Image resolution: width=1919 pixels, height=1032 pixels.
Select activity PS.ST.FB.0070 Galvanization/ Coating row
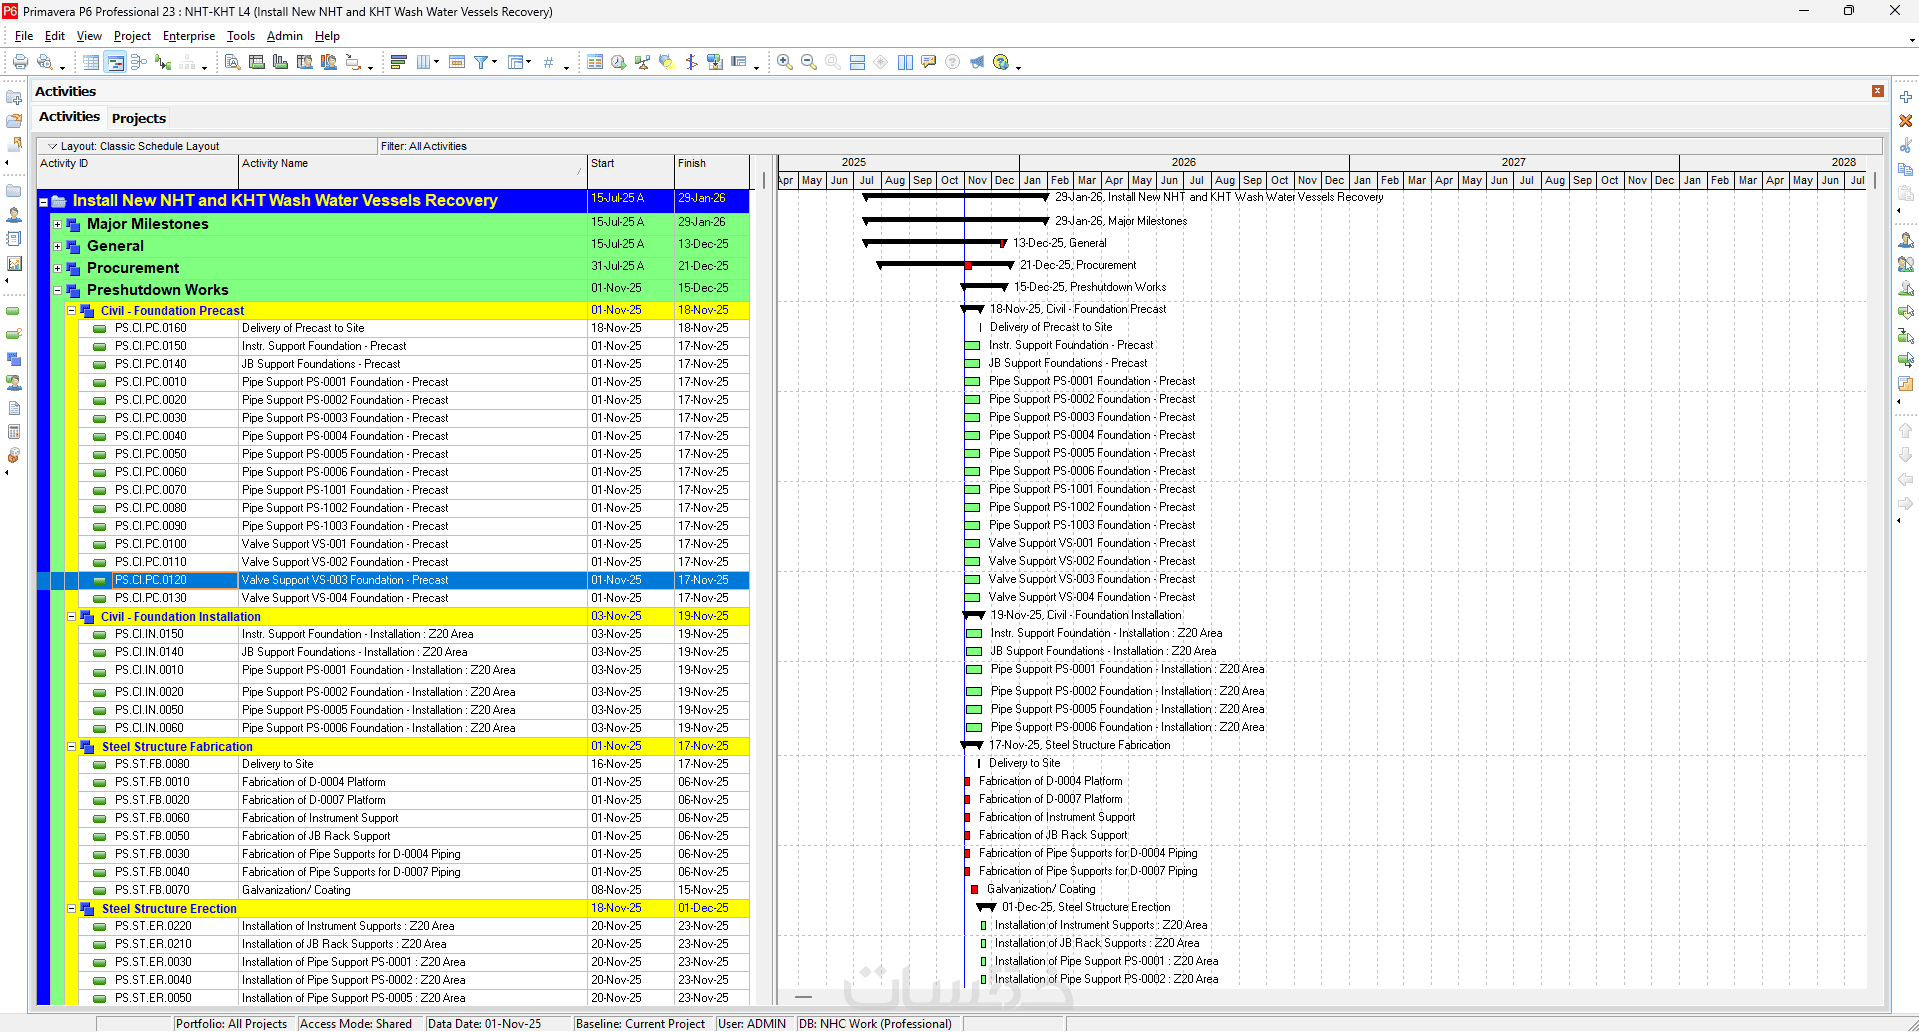pos(295,890)
